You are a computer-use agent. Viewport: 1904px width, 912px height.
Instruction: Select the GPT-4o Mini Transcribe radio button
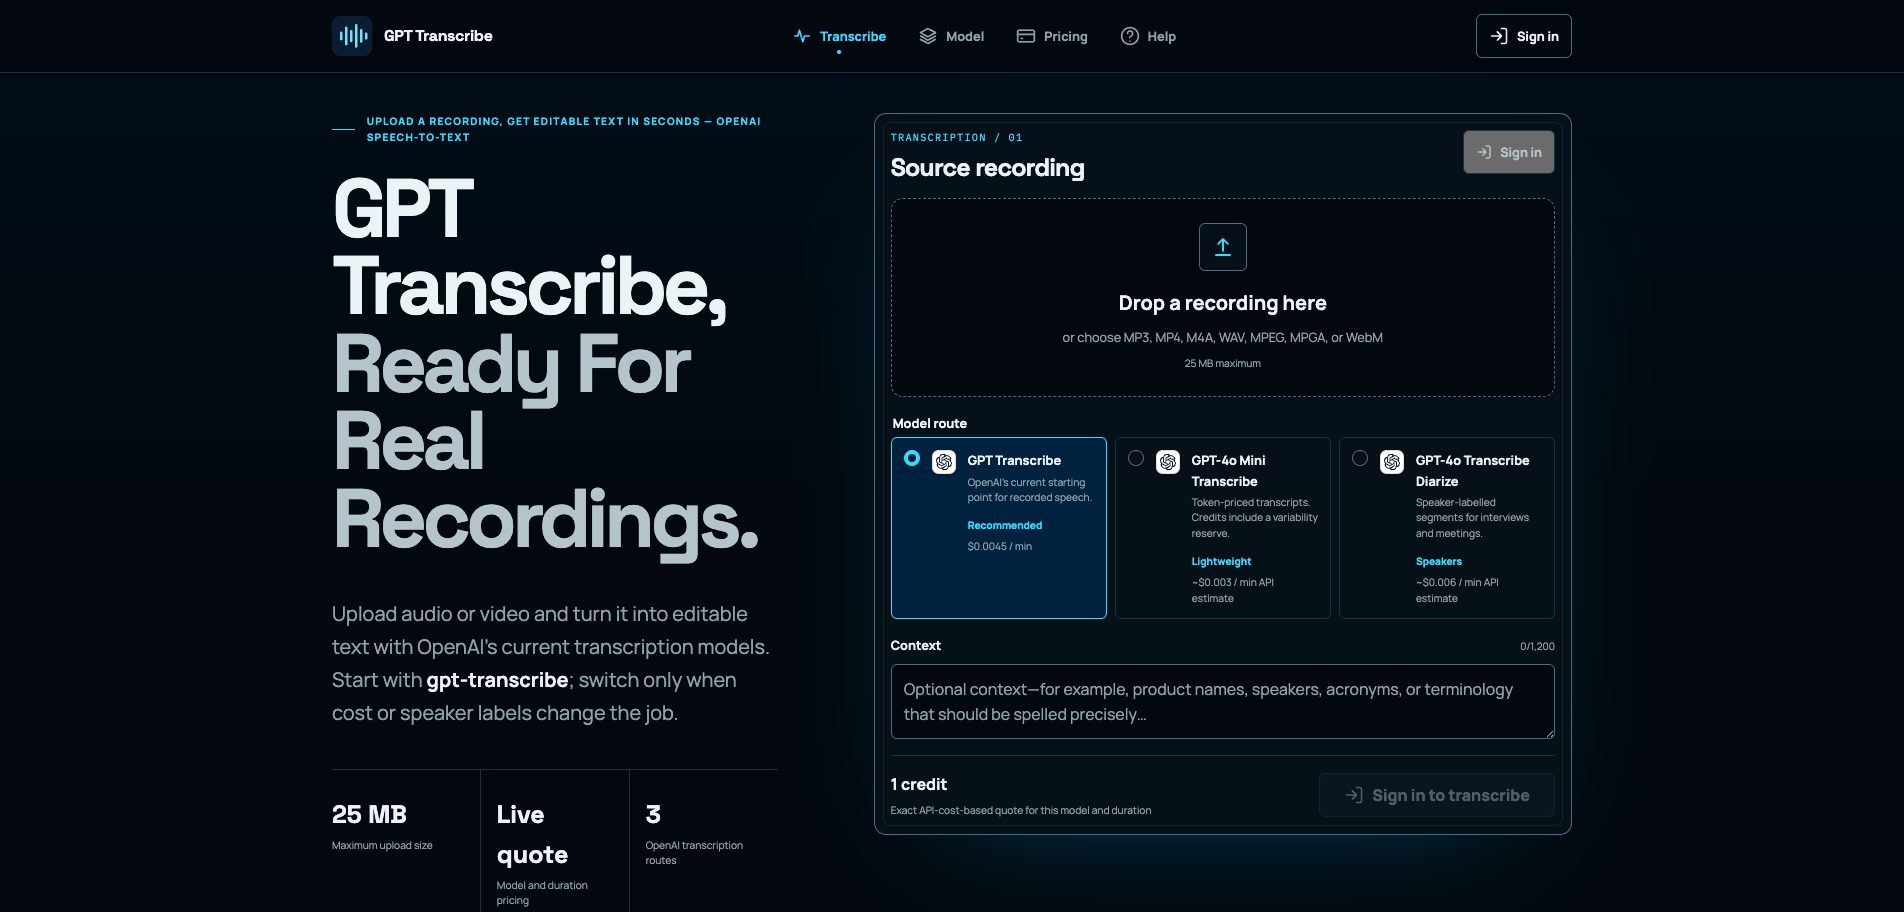click(1136, 458)
